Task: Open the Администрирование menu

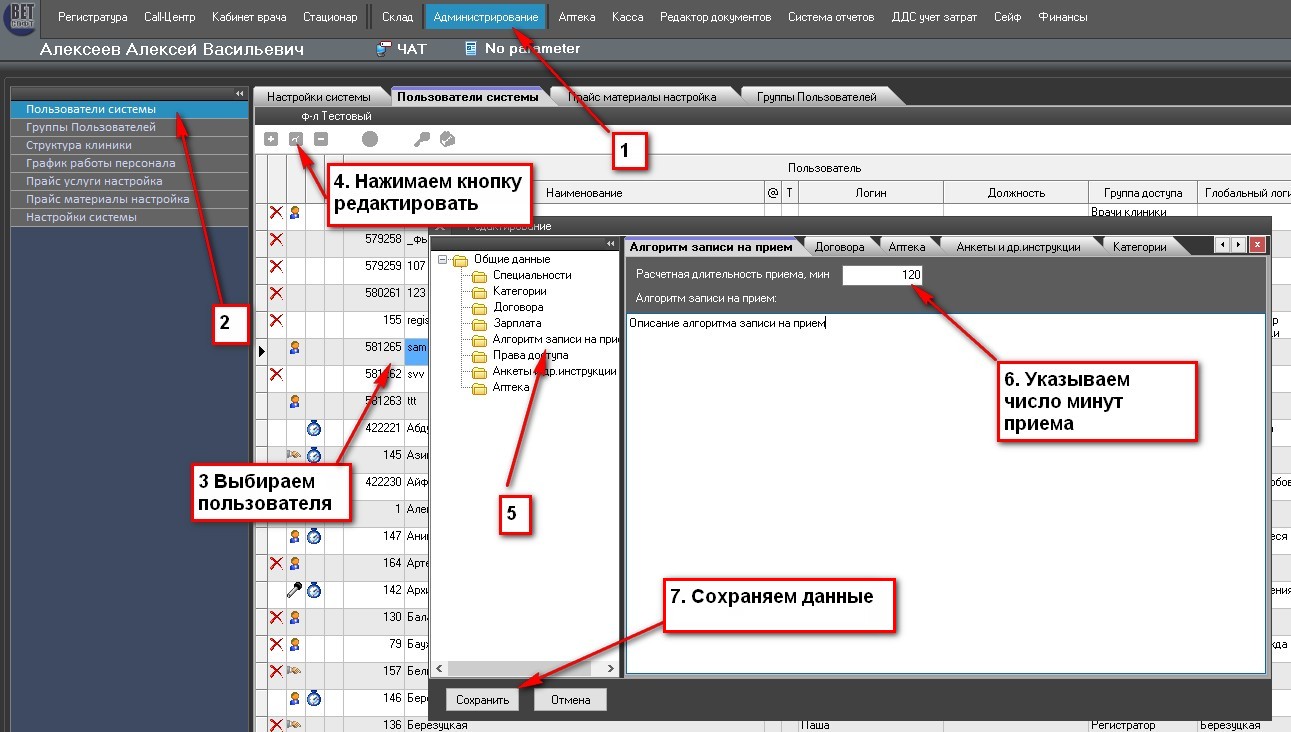Action: click(486, 17)
